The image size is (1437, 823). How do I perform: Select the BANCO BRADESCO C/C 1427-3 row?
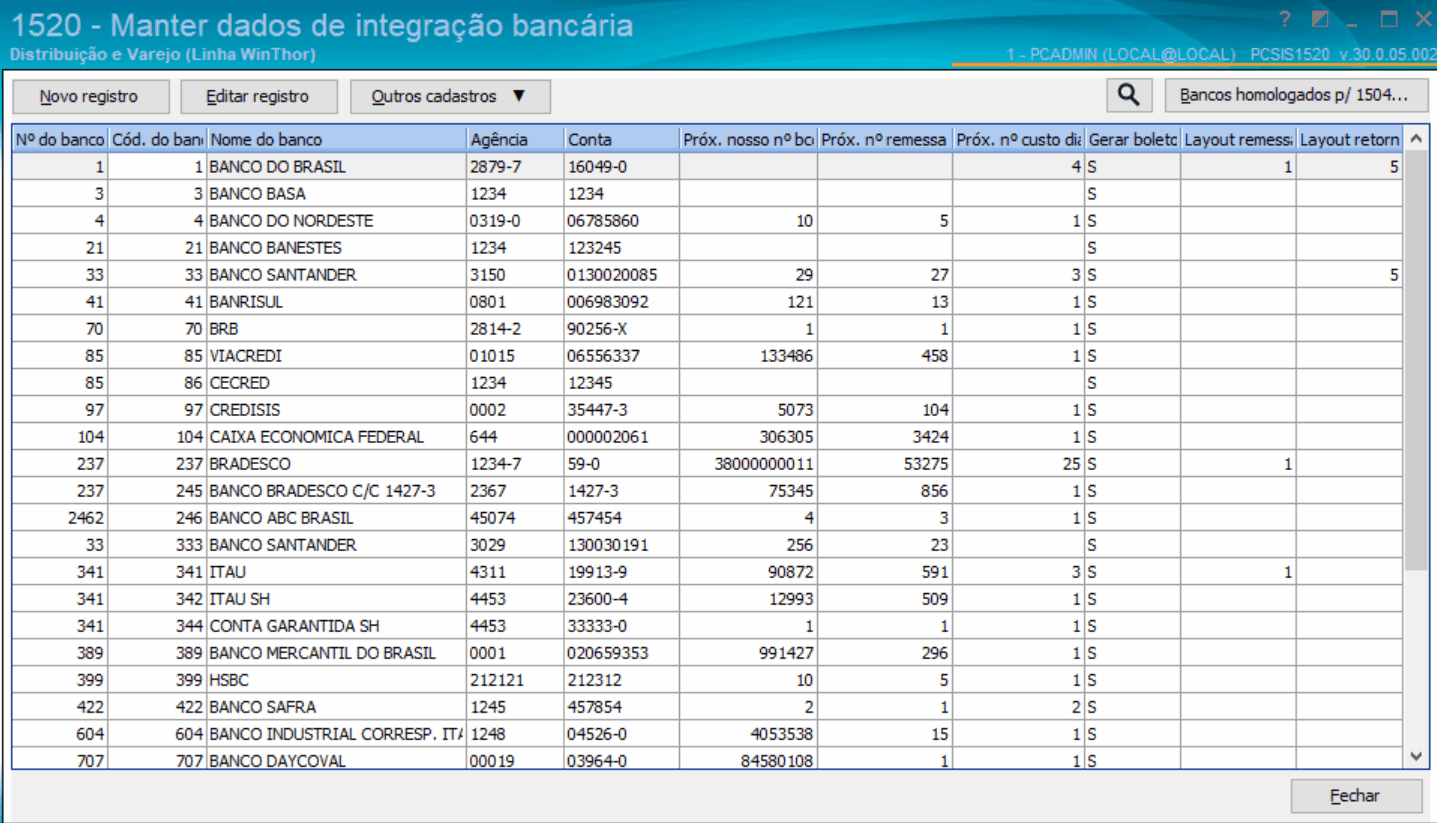tap(708, 491)
